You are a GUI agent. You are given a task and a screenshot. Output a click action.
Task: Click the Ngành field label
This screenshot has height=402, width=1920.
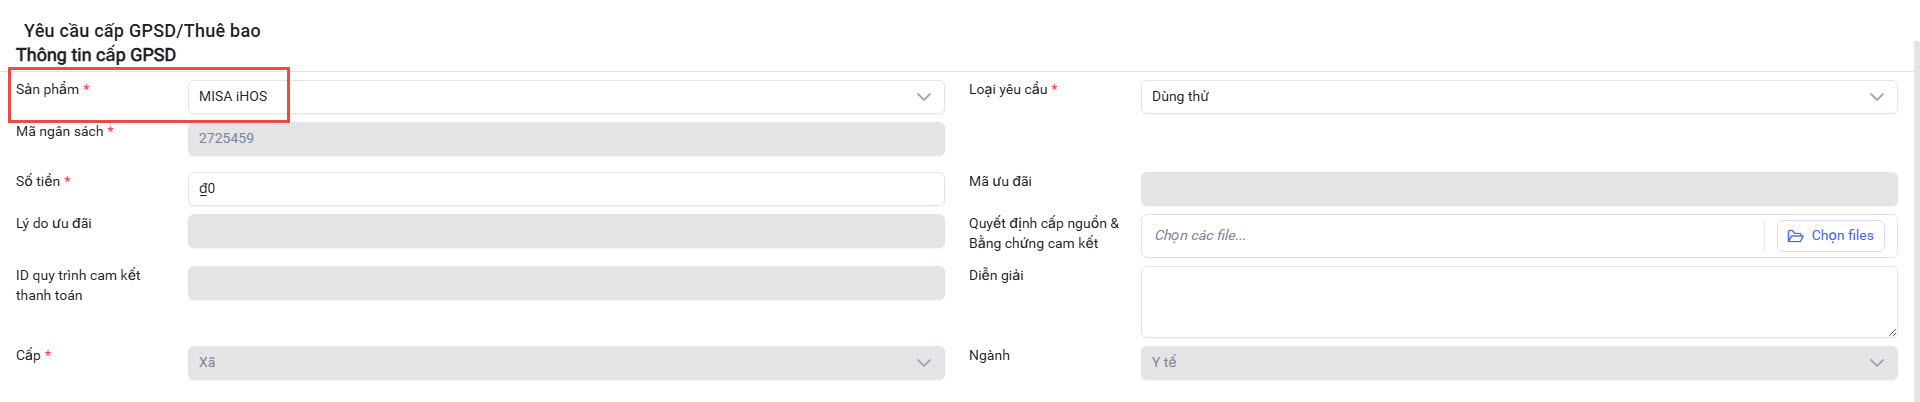click(x=989, y=356)
